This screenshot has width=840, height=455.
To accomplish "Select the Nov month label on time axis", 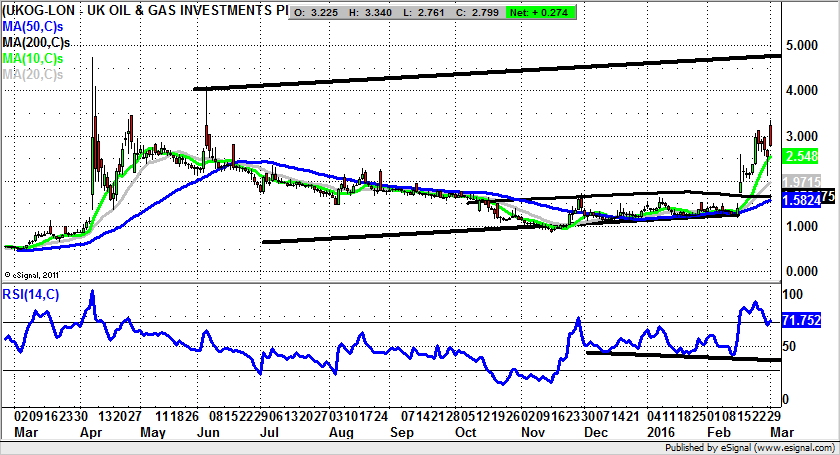I will click(536, 434).
